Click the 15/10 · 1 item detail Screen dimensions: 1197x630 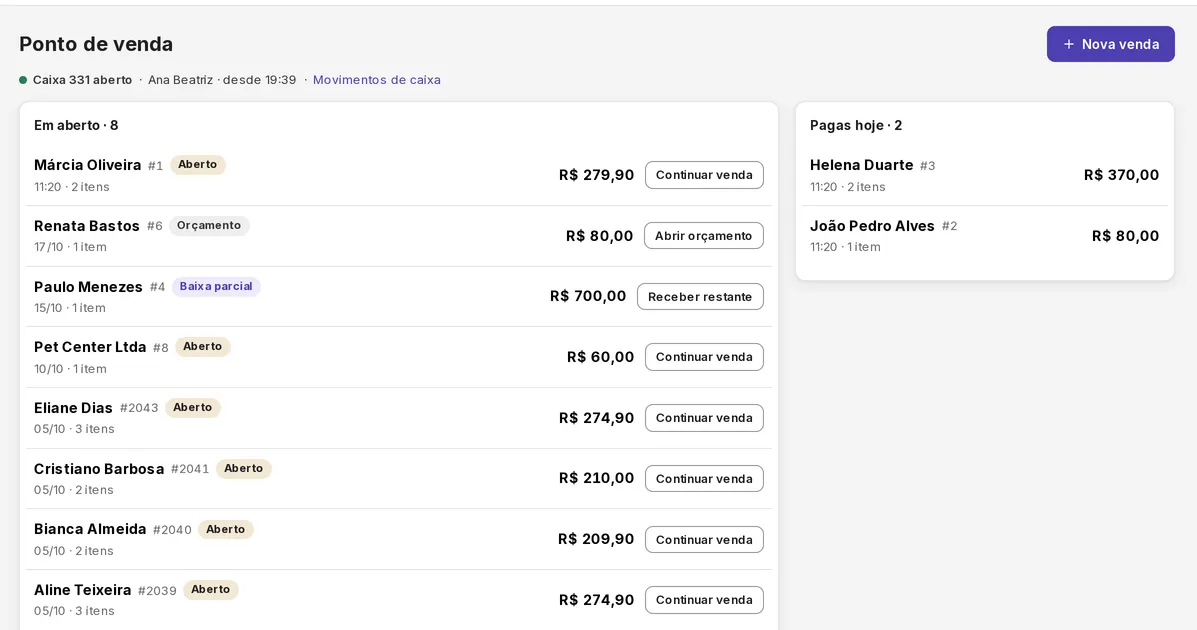(69, 308)
